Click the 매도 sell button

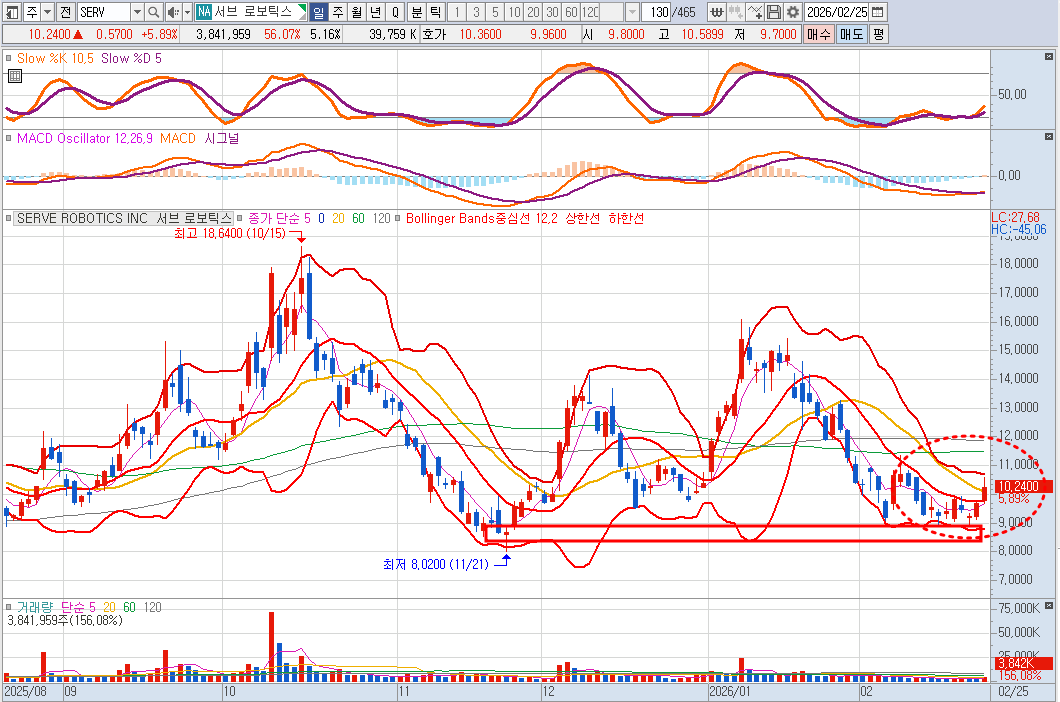tap(851, 33)
